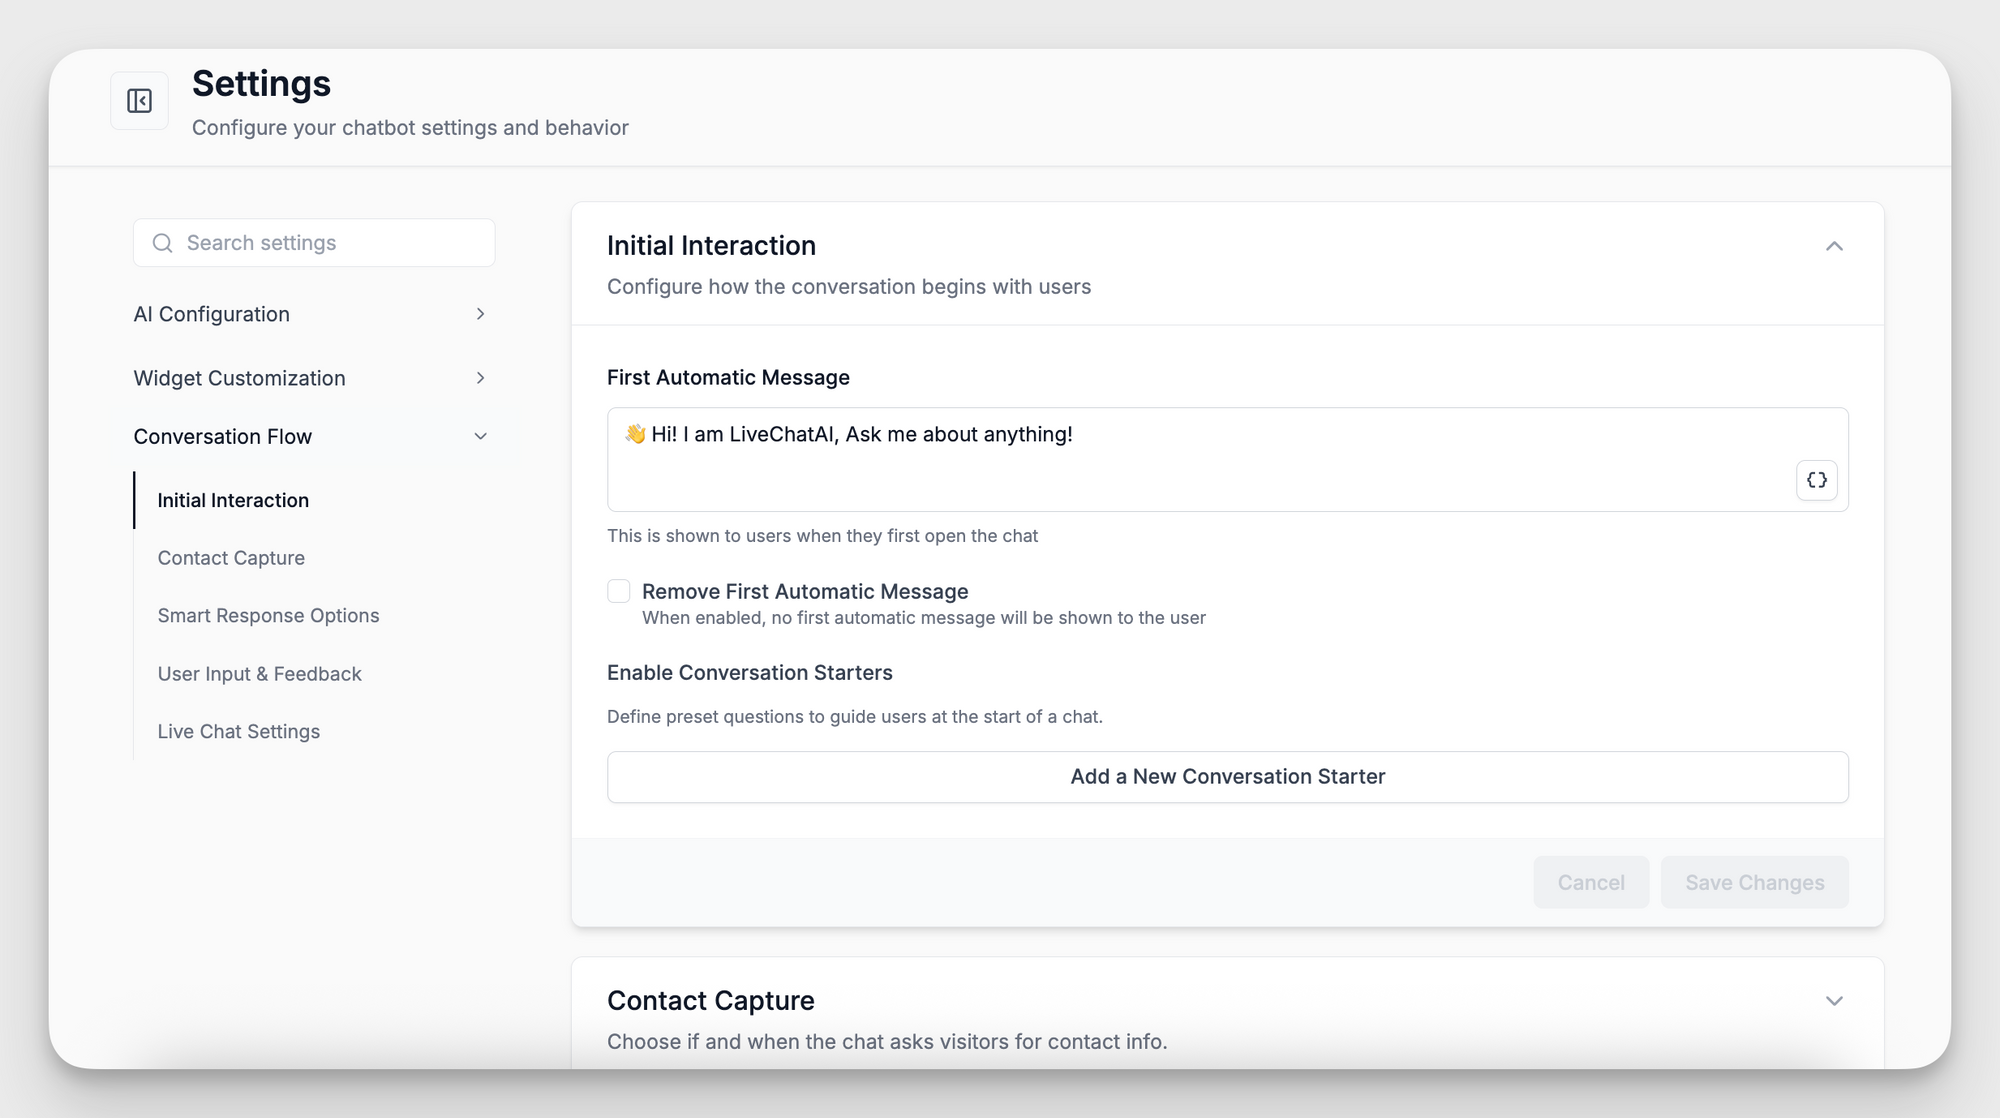The height and width of the screenshot is (1118, 2000).
Task: Collapse Conversation Flow chevron
Action: [480, 436]
